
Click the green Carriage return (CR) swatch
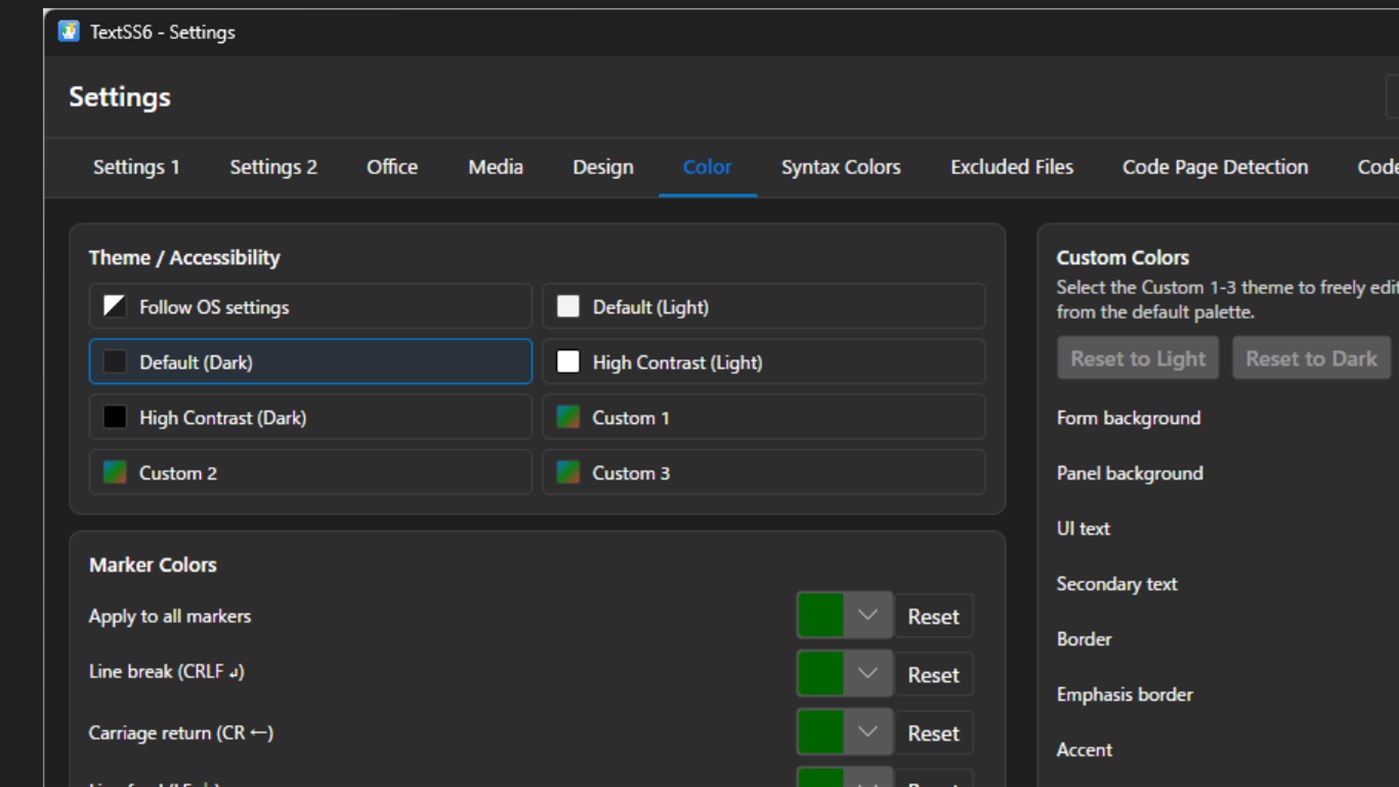point(821,732)
